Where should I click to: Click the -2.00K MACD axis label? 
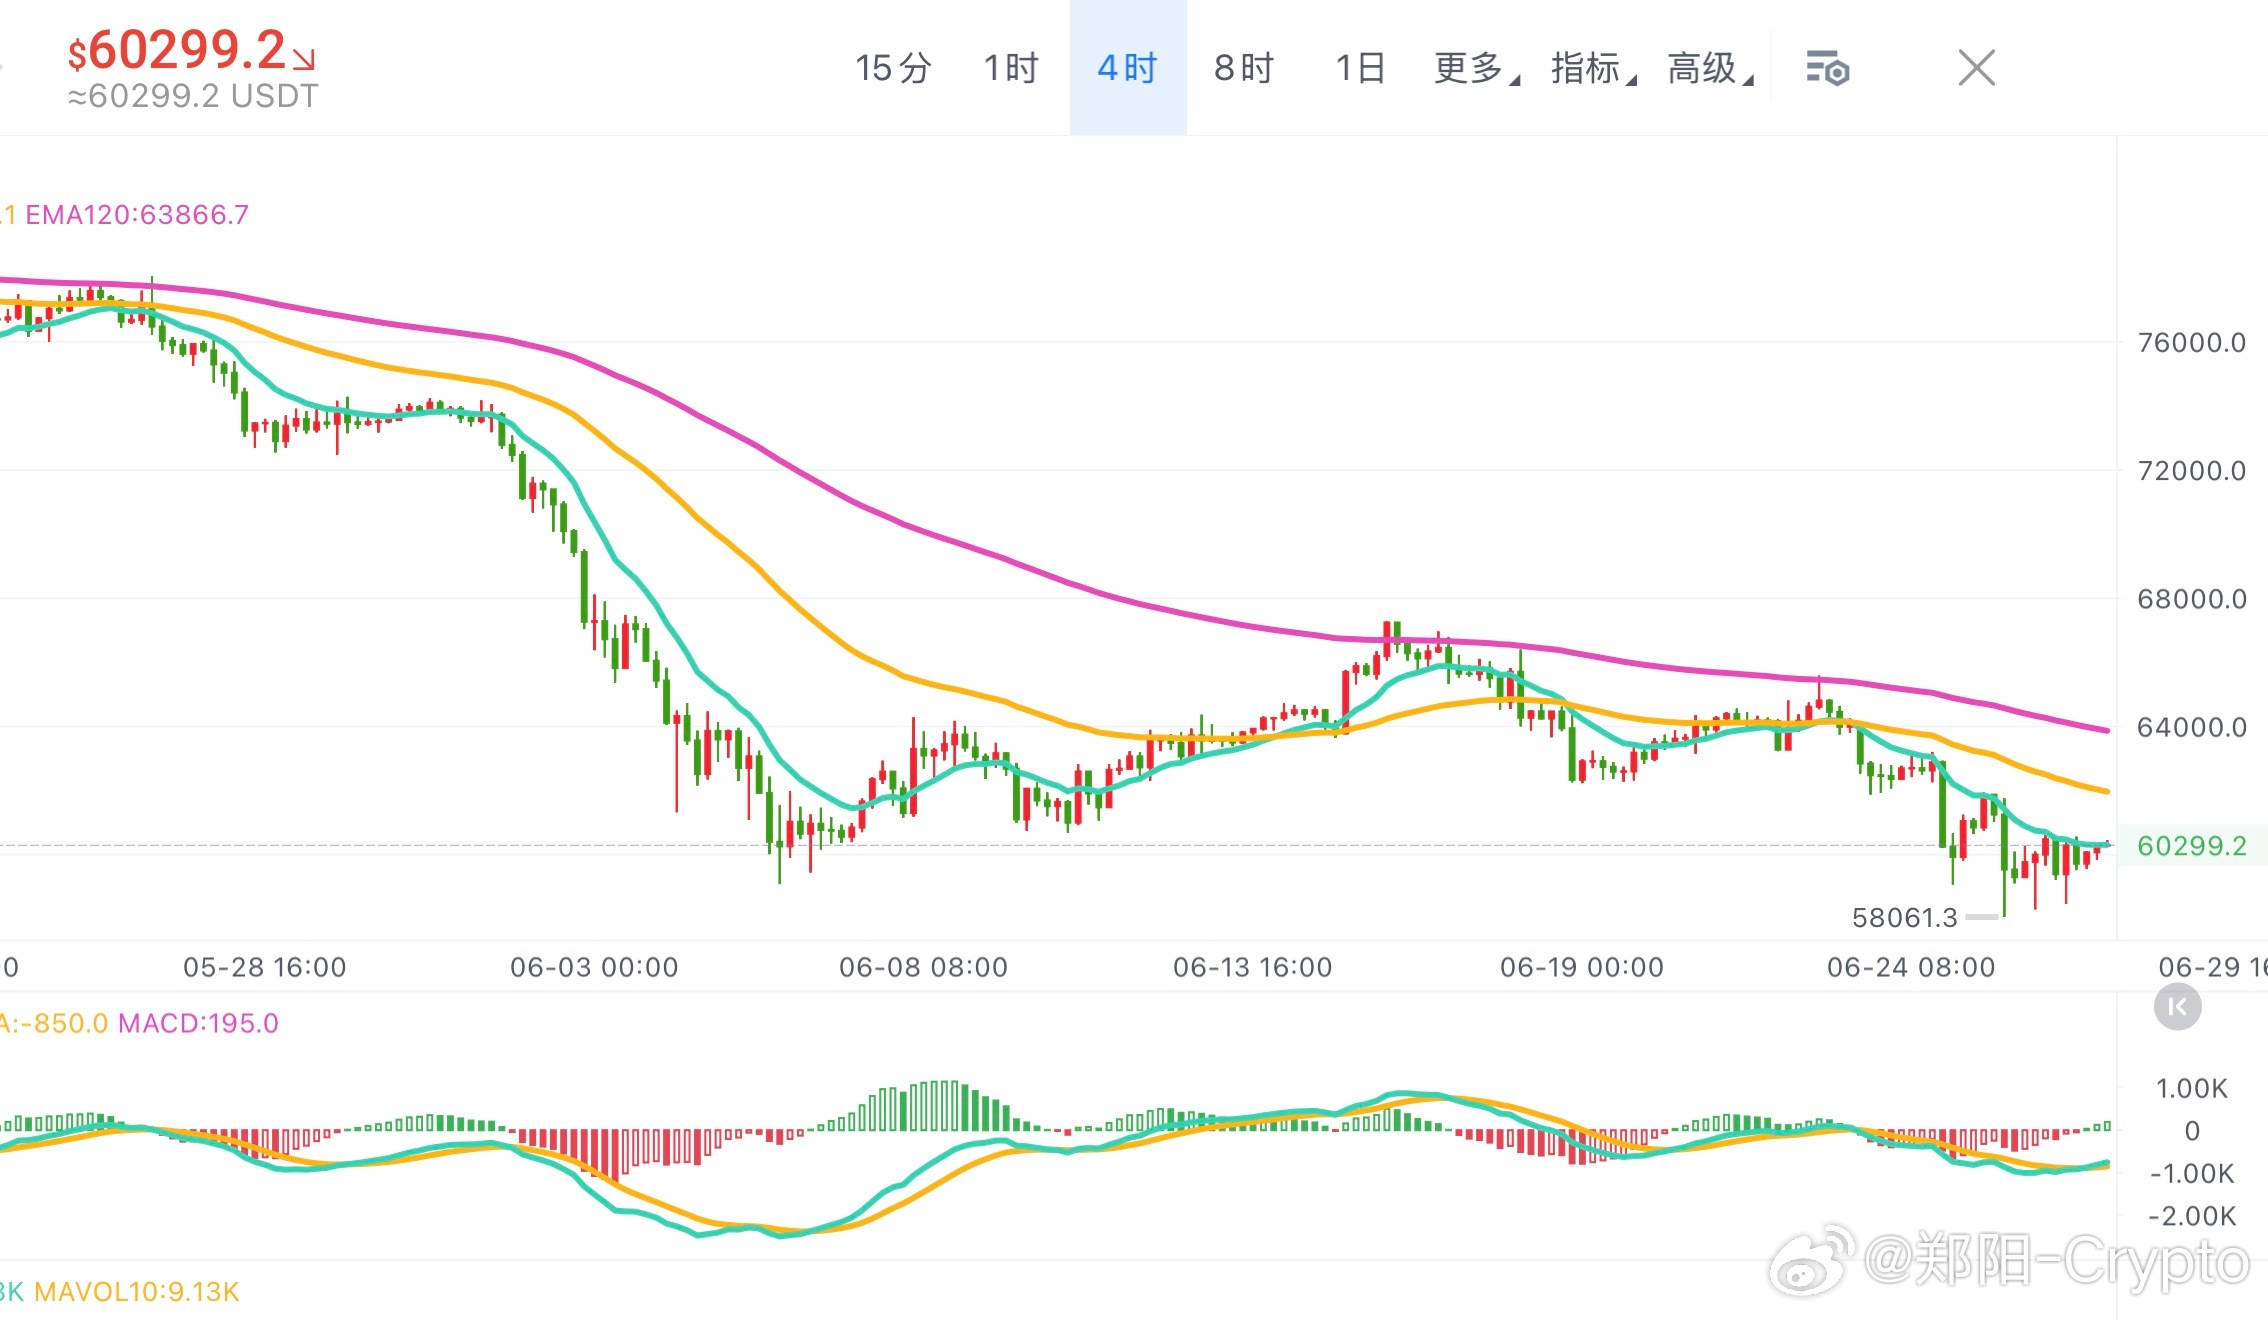click(2192, 1216)
